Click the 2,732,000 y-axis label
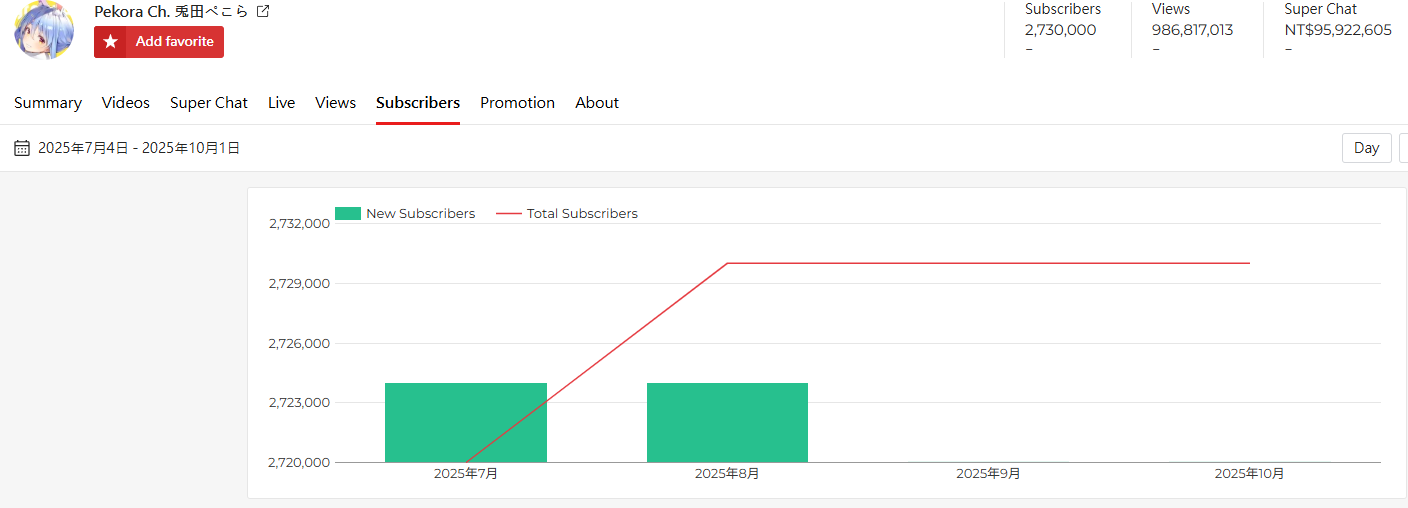 [299, 224]
